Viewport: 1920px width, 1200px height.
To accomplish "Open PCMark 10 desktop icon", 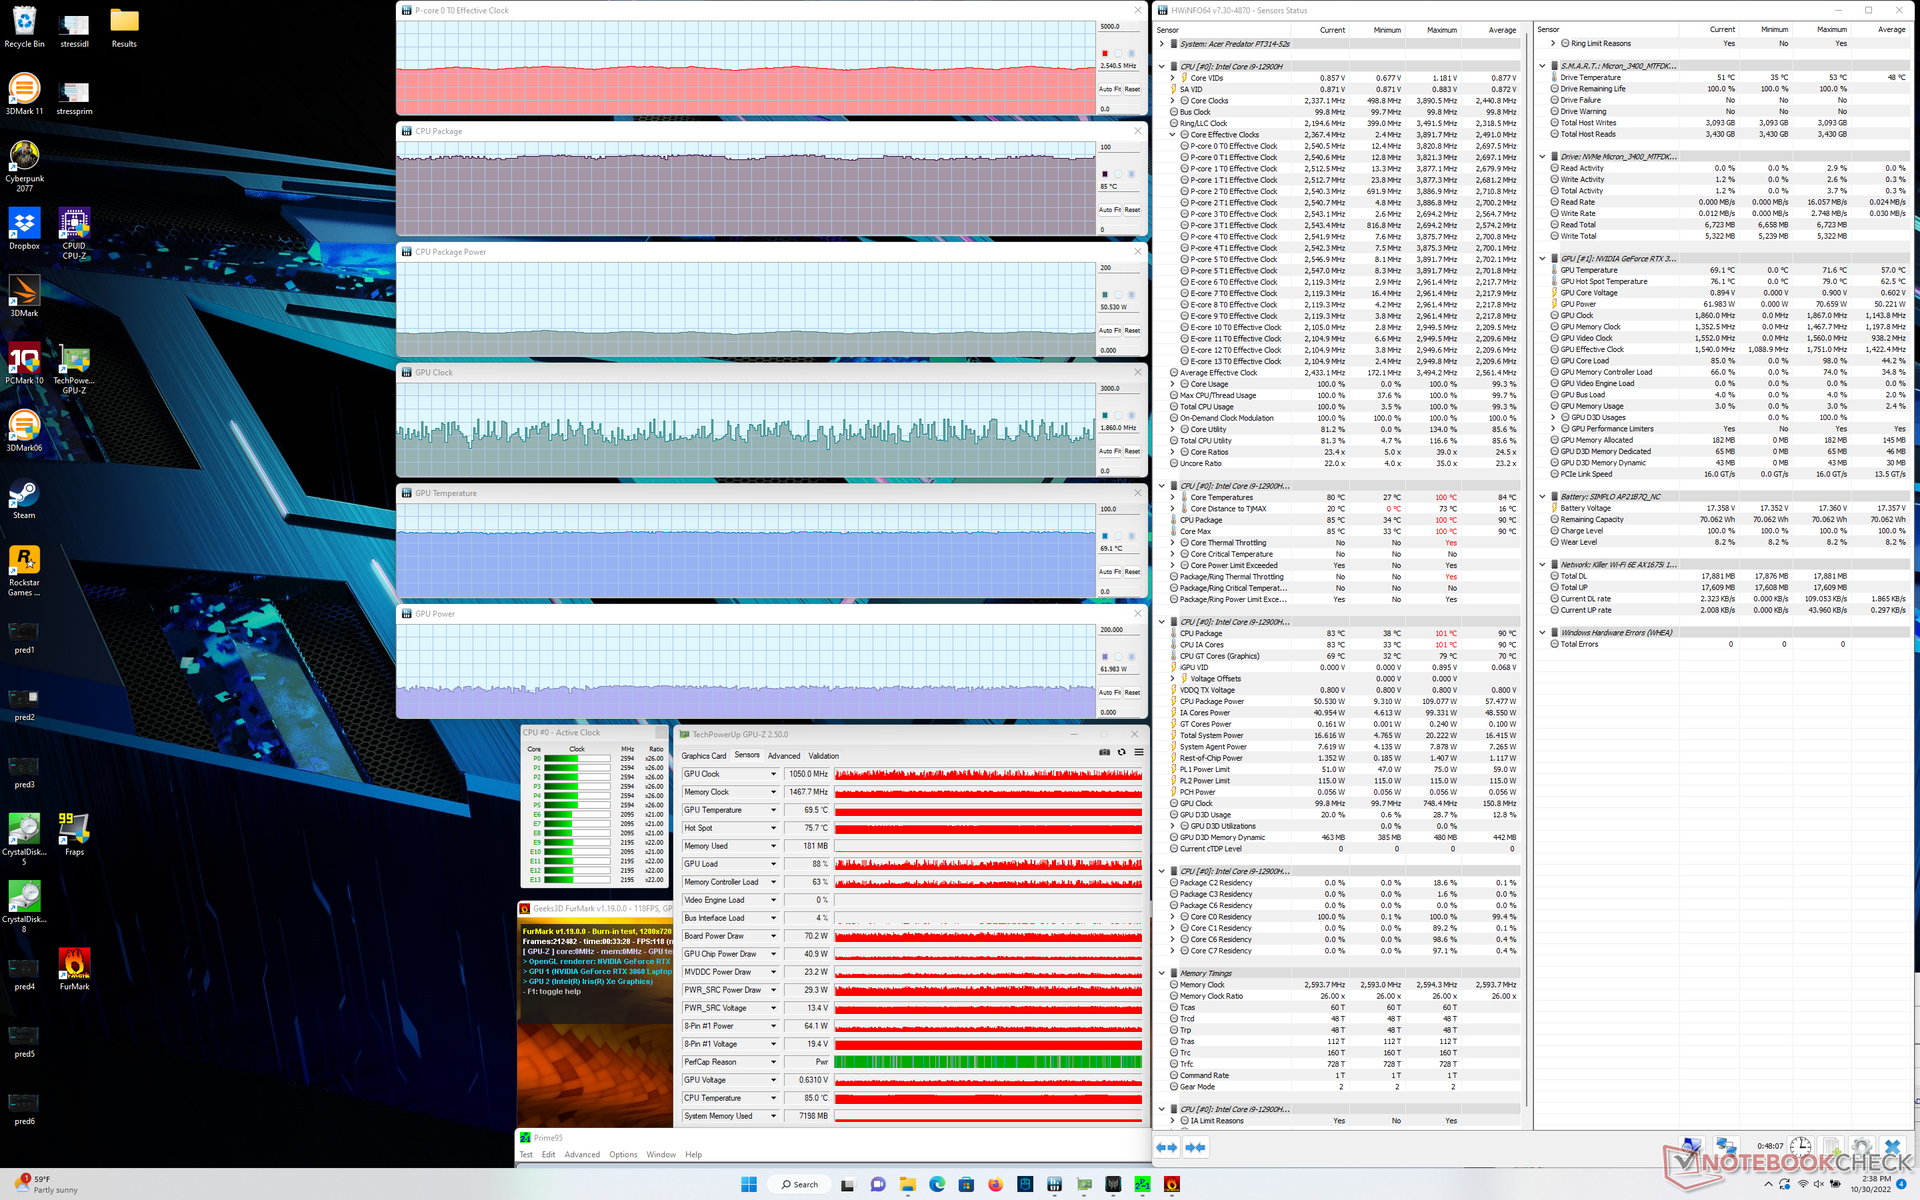I will [x=24, y=364].
